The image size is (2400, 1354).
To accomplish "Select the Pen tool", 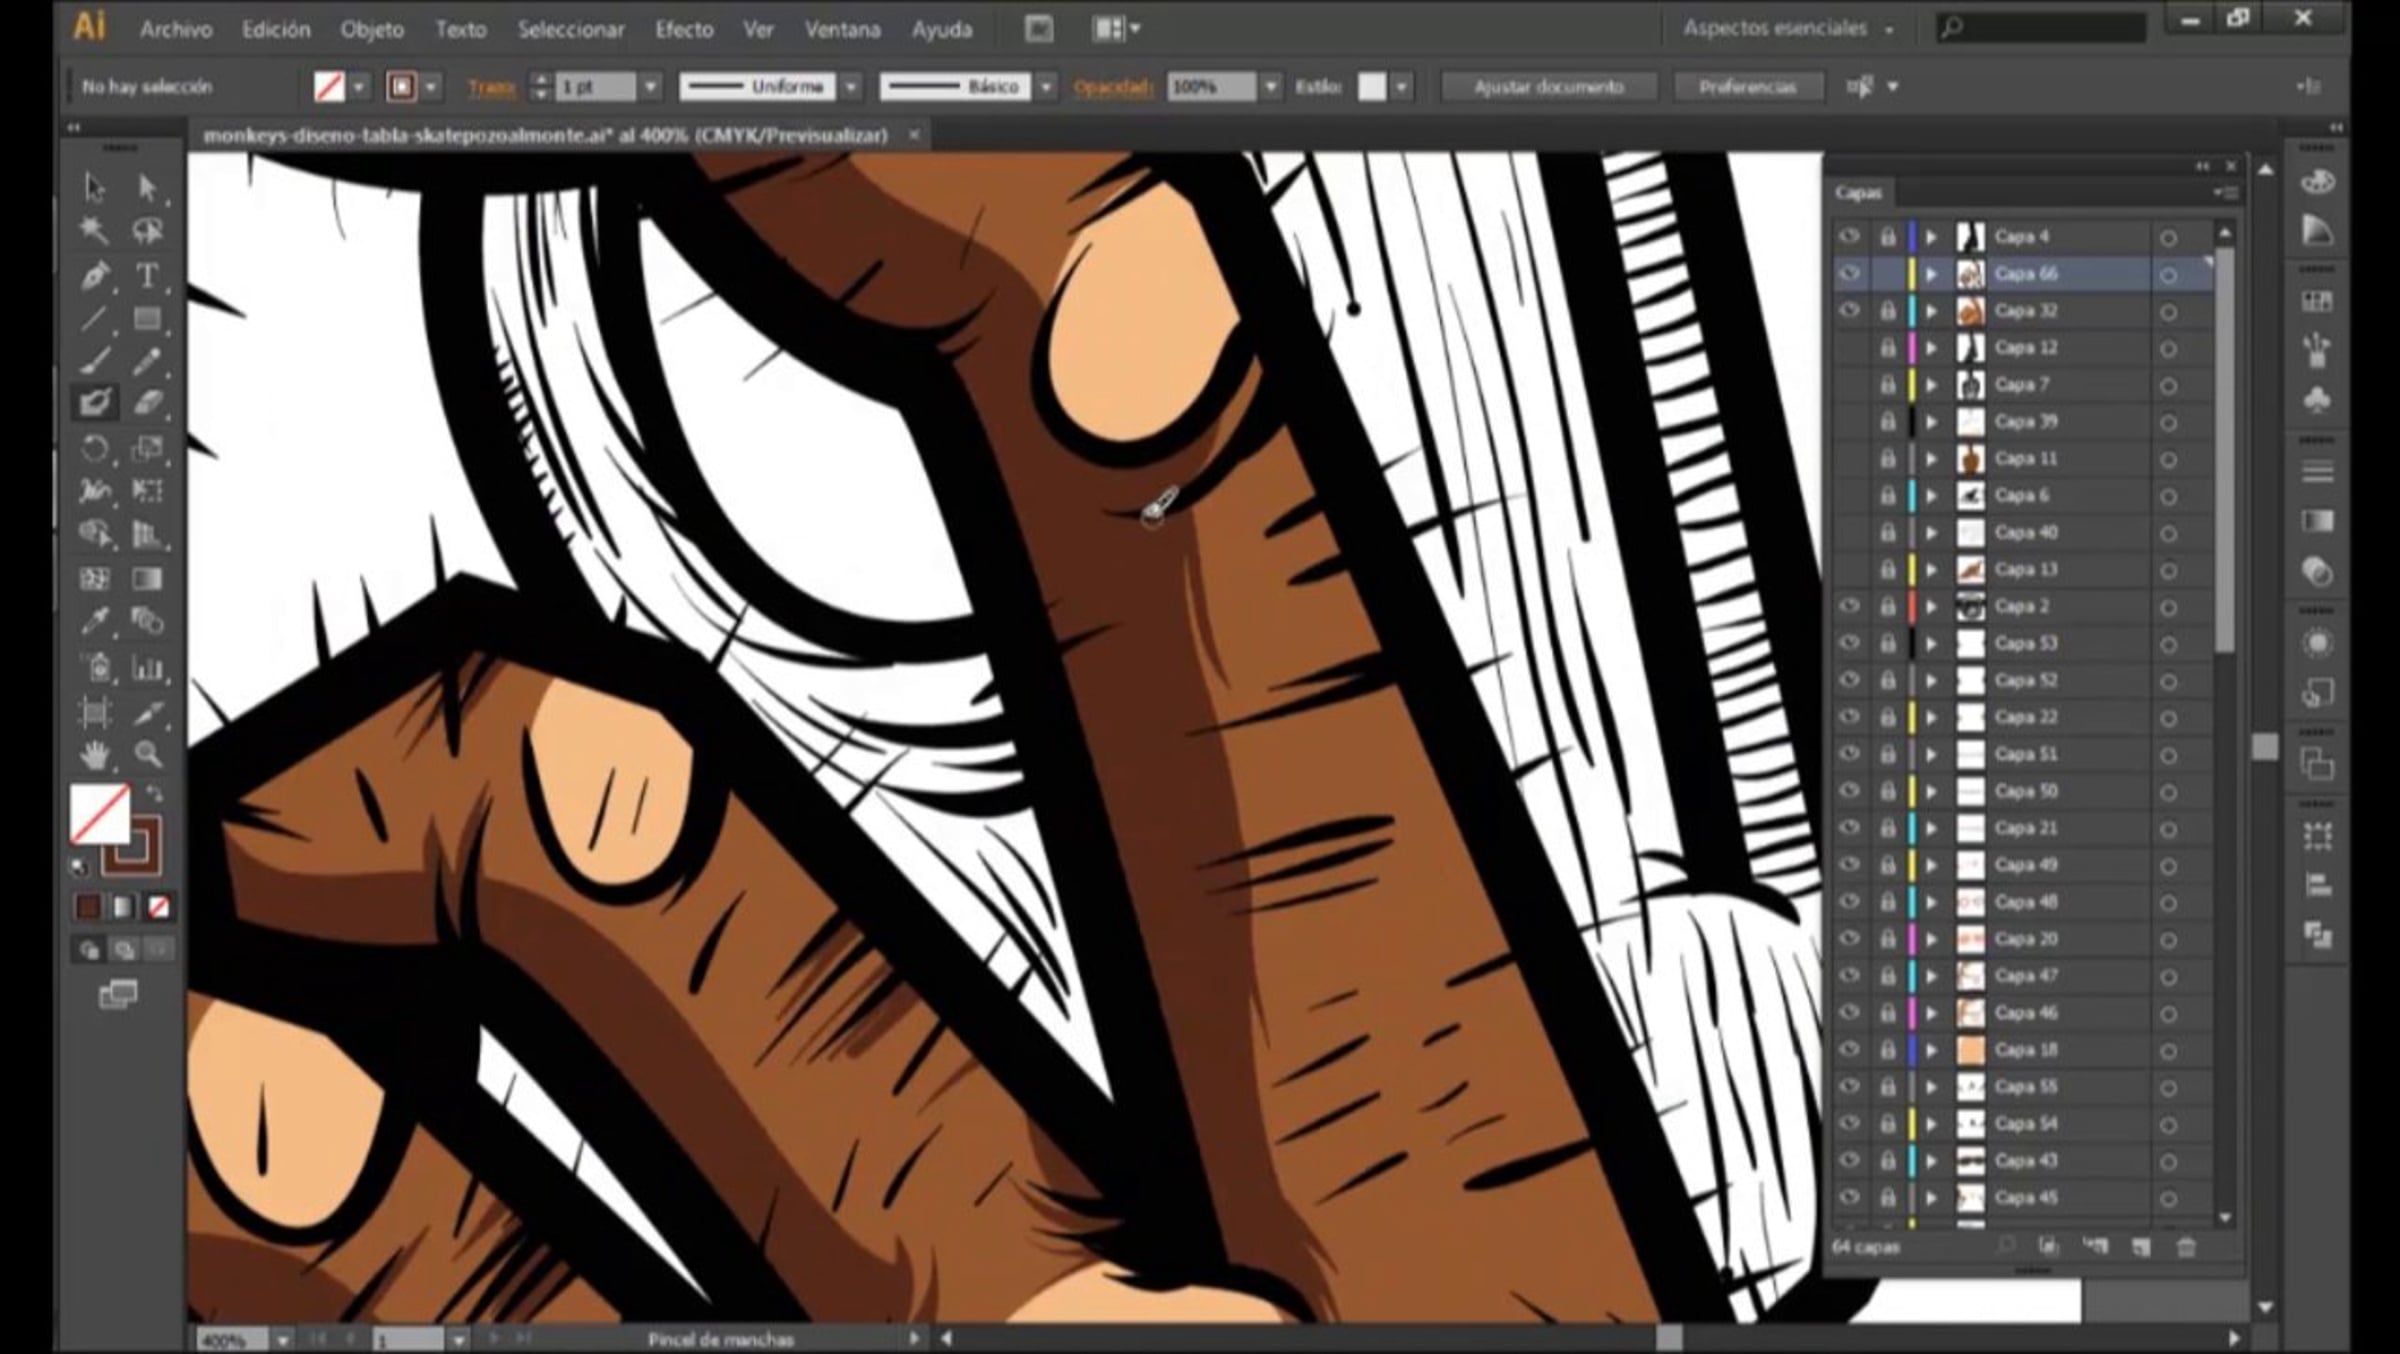I will 95,274.
